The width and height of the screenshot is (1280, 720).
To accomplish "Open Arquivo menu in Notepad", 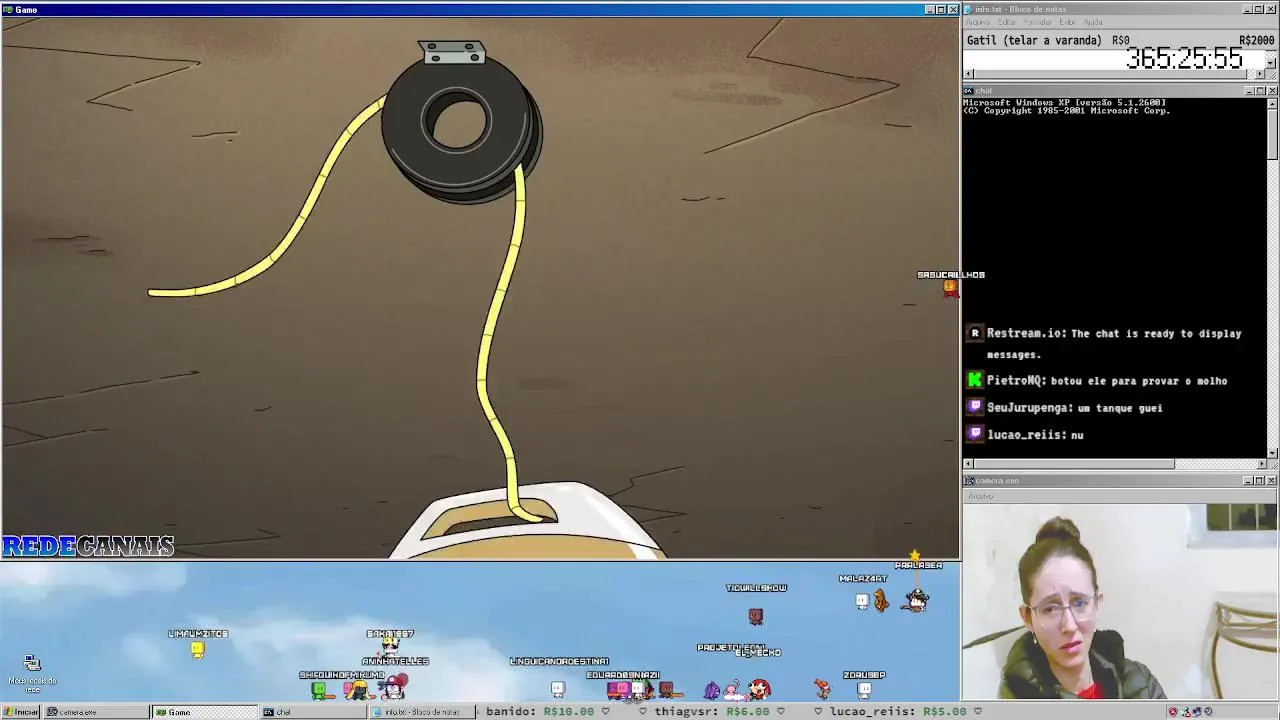I will click(x=978, y=22).
